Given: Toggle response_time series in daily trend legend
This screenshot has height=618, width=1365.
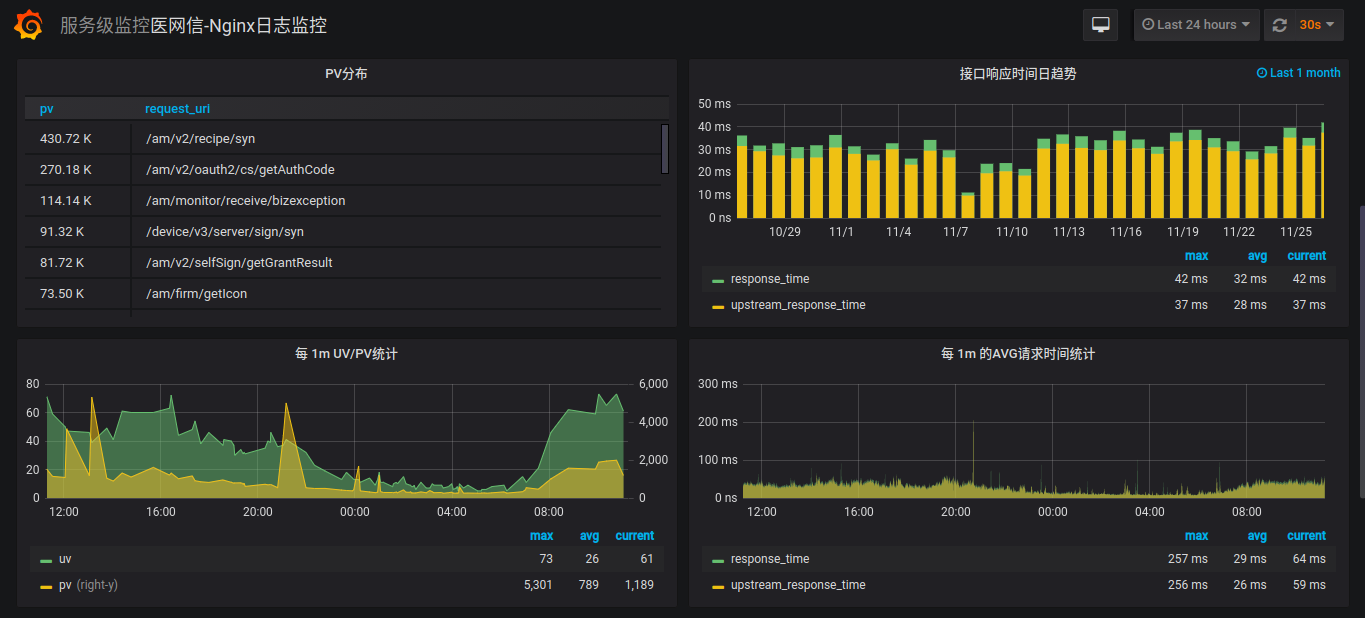Looking at the screenshot, I should point(770,279).
